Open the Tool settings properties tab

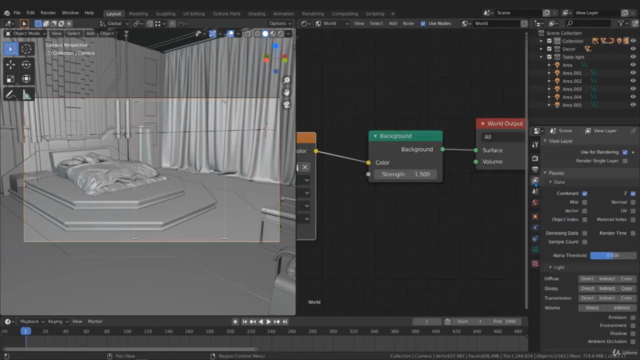pos(535,144)
